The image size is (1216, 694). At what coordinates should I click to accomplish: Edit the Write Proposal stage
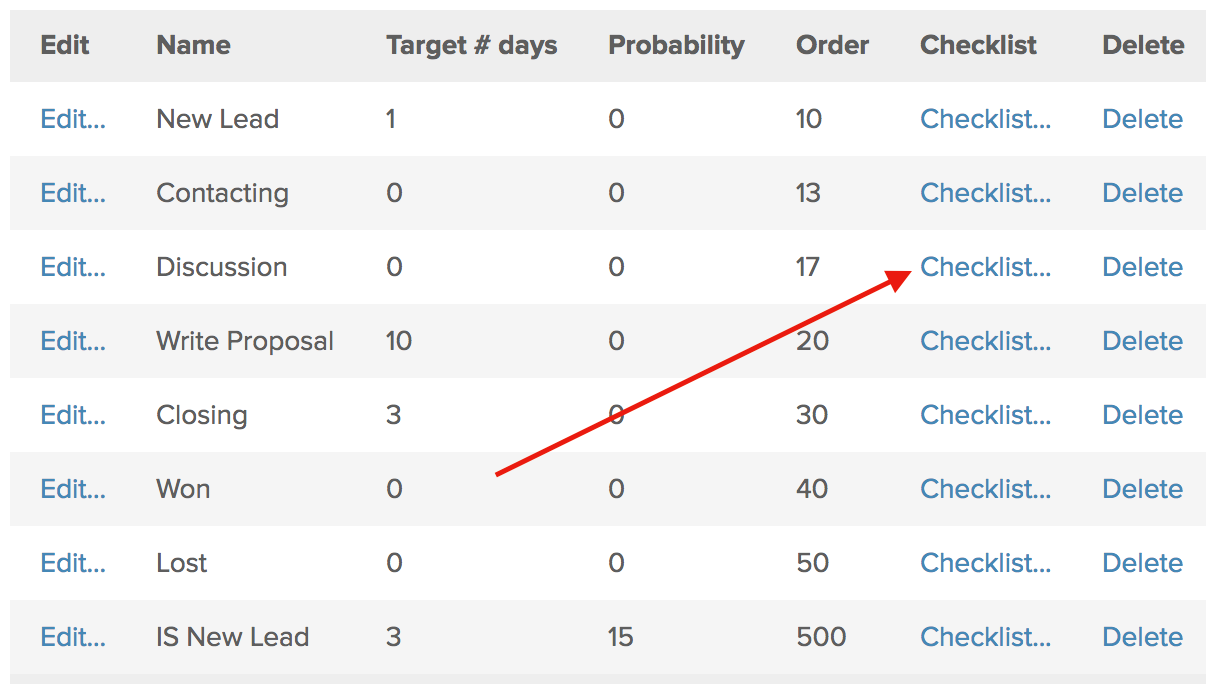73,341
